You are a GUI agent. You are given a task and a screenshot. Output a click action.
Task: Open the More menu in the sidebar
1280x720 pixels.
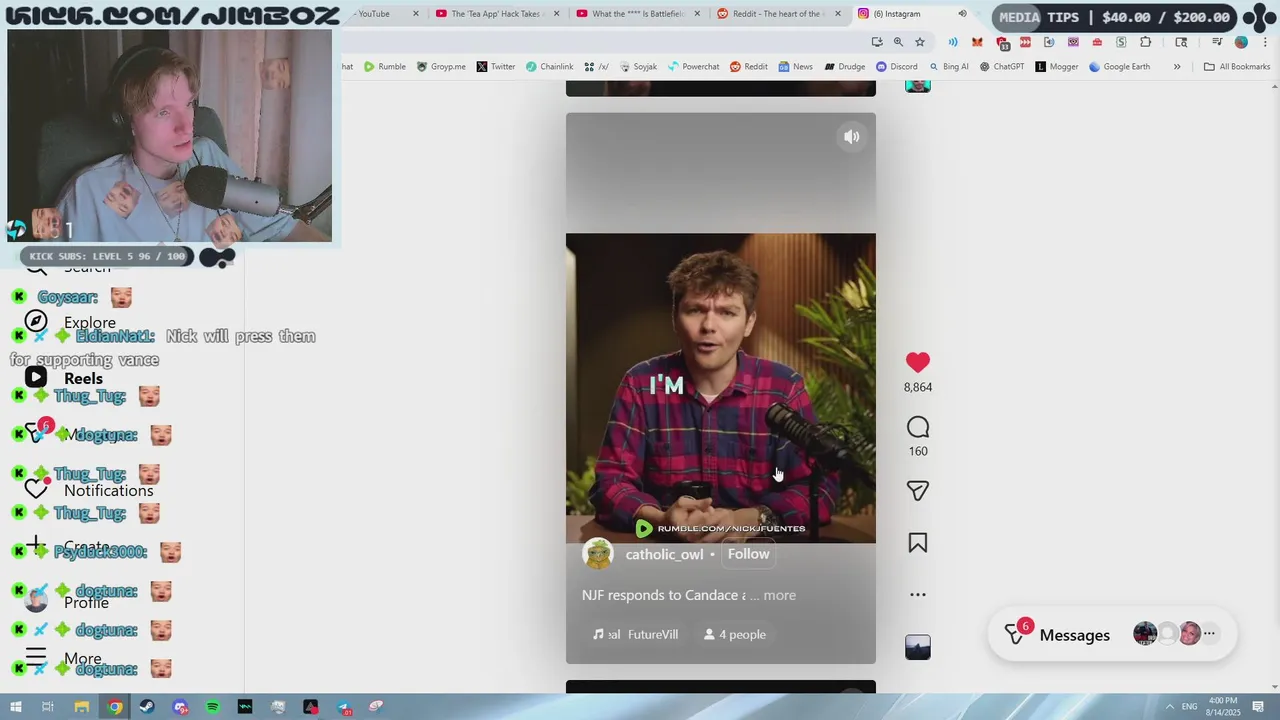coord(63,658)
